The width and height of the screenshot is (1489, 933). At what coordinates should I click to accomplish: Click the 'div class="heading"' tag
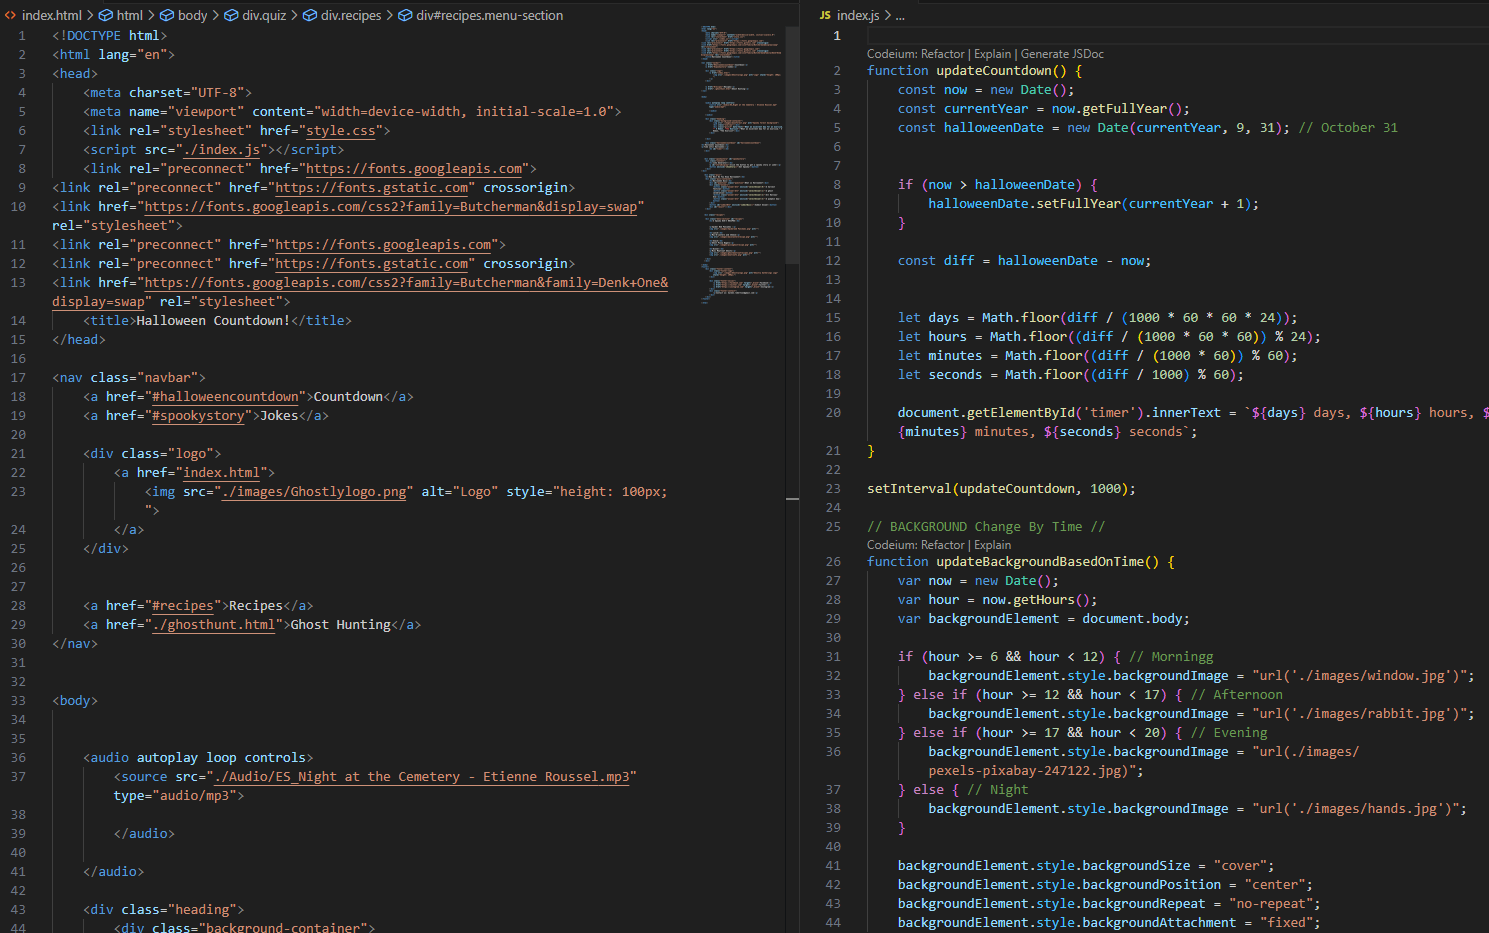tap(163, 910)
